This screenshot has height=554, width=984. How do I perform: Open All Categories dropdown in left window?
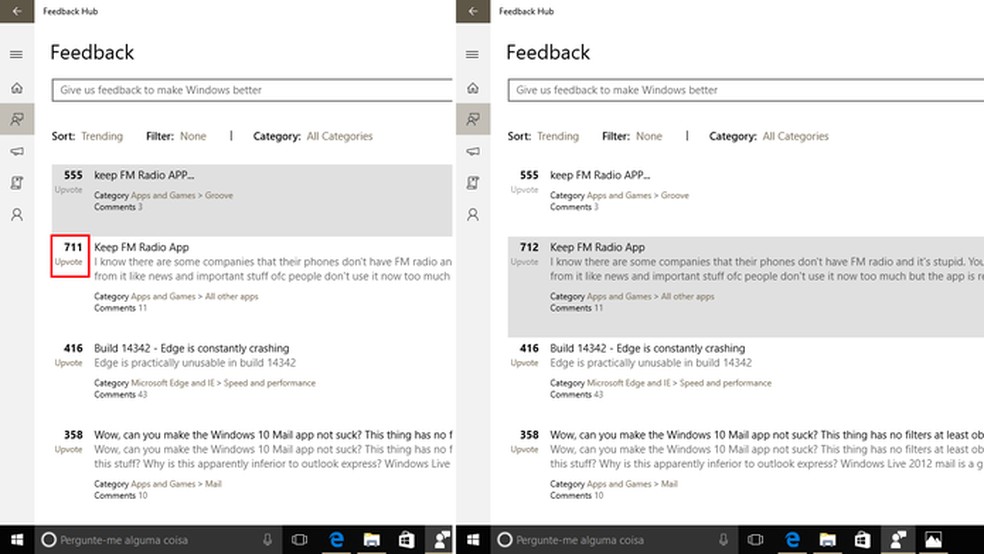point(340,136)
